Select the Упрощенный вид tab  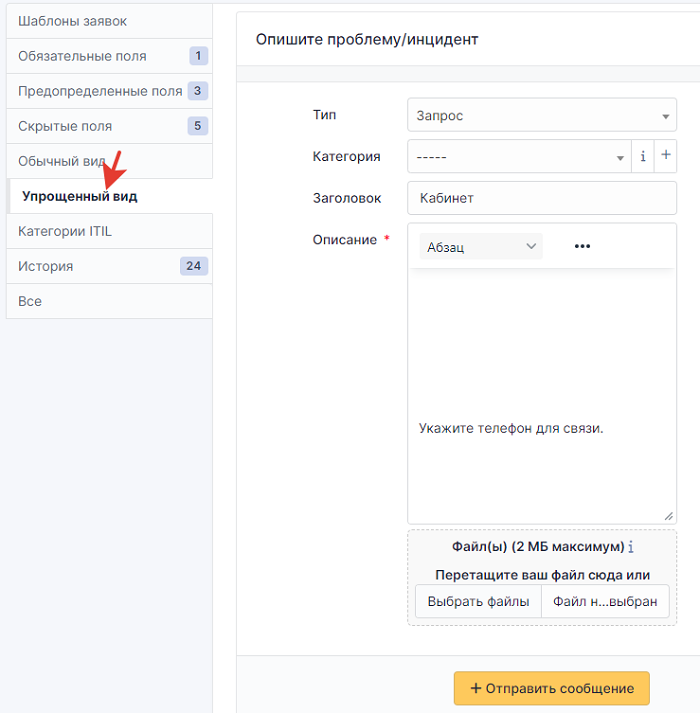tap(109, 196)
